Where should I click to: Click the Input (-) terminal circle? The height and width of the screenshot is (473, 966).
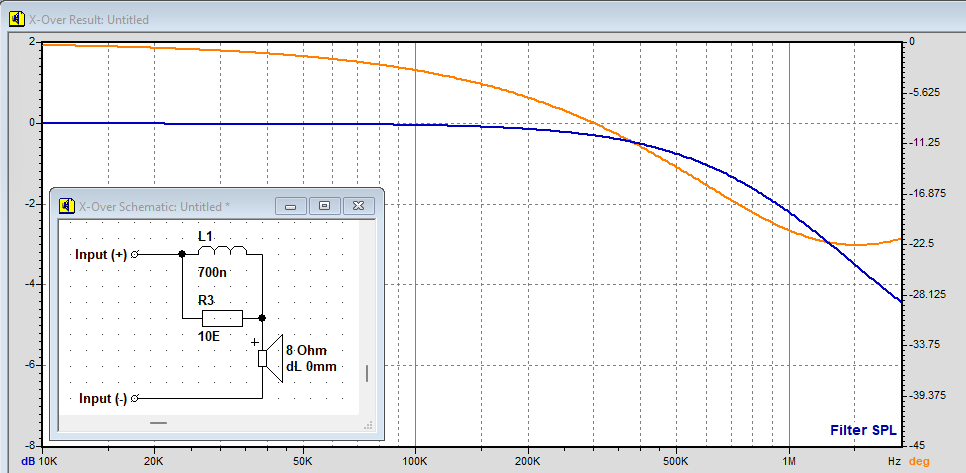tap(135, 398)
